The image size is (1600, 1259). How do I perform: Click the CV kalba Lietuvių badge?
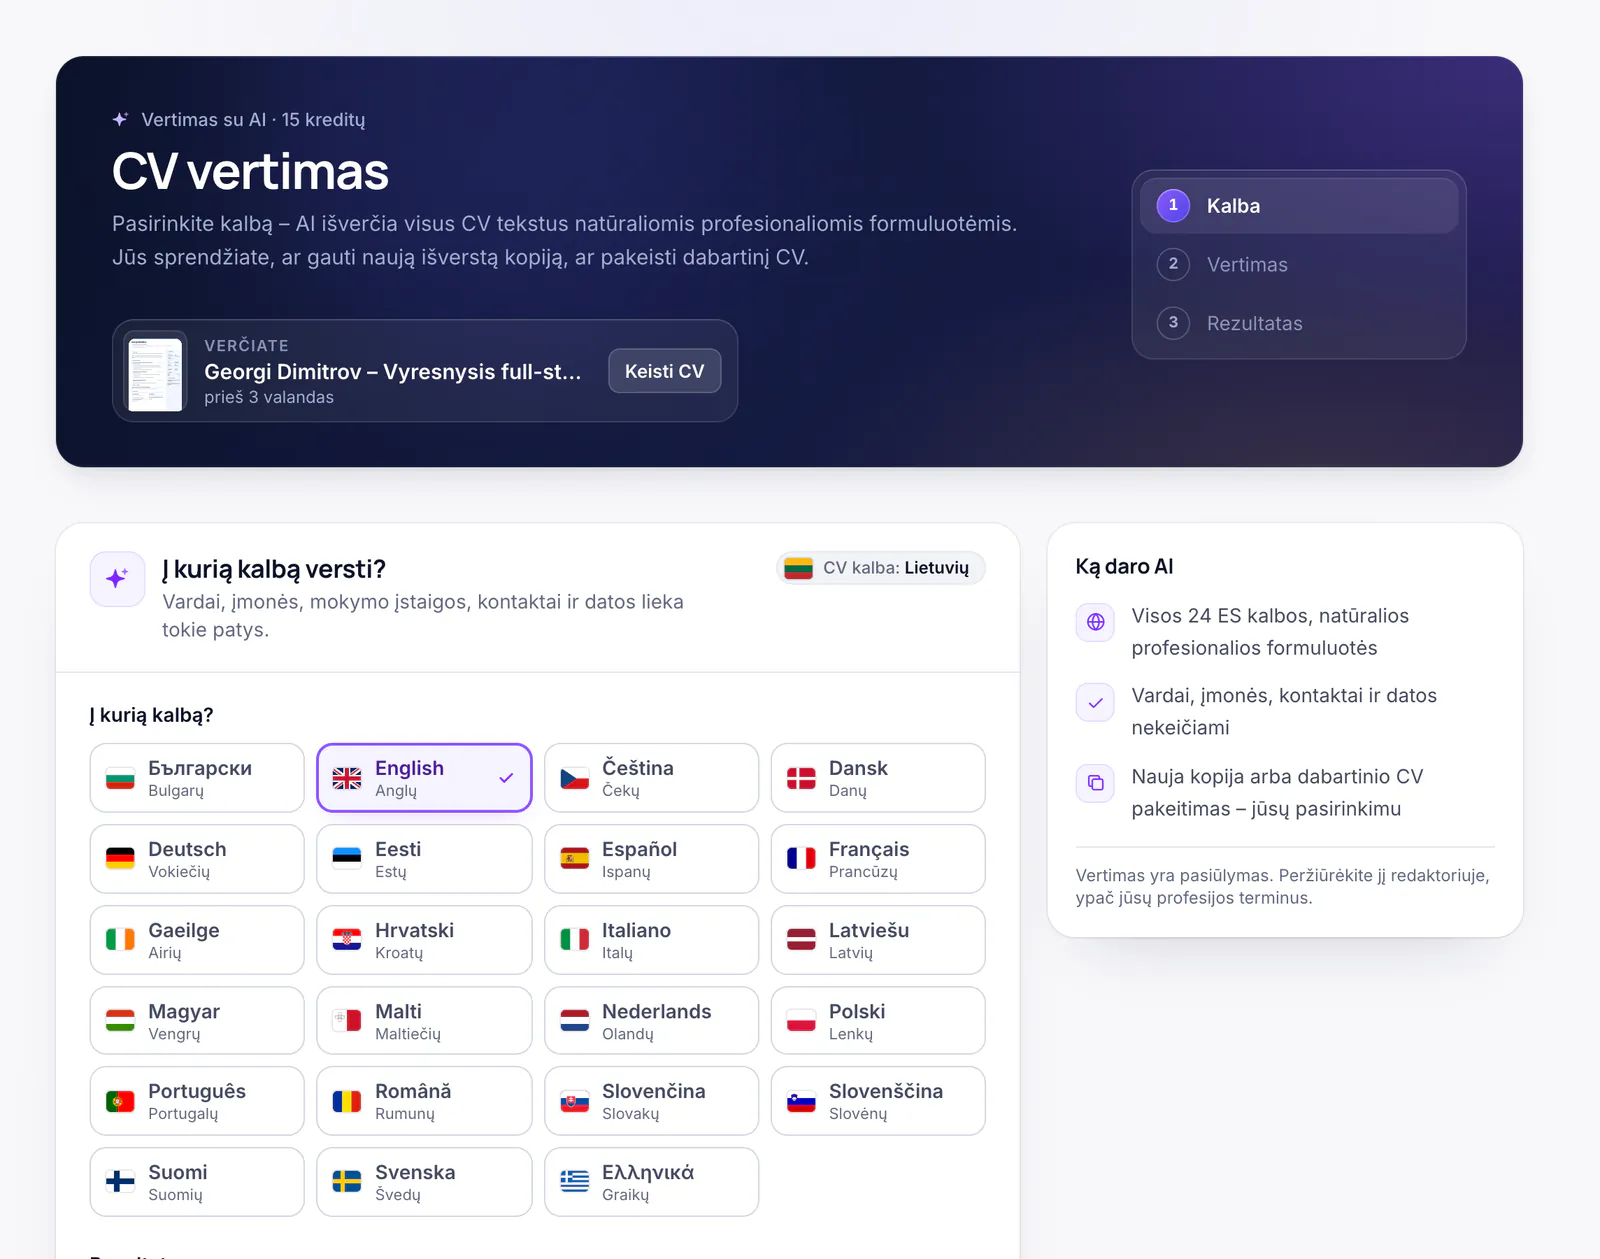880,568
